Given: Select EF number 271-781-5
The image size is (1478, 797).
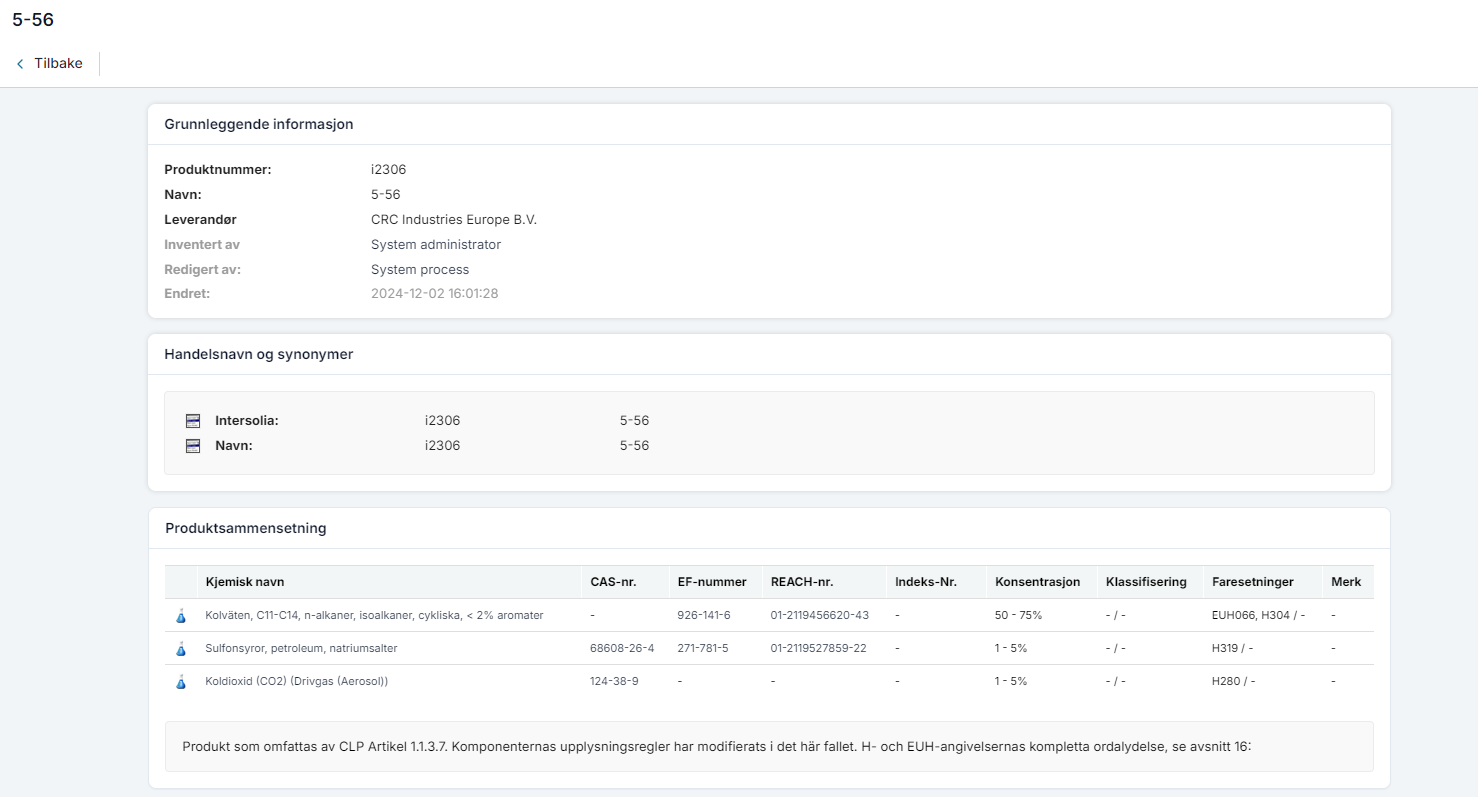Looking at the screenshot, I should [703, 649].
